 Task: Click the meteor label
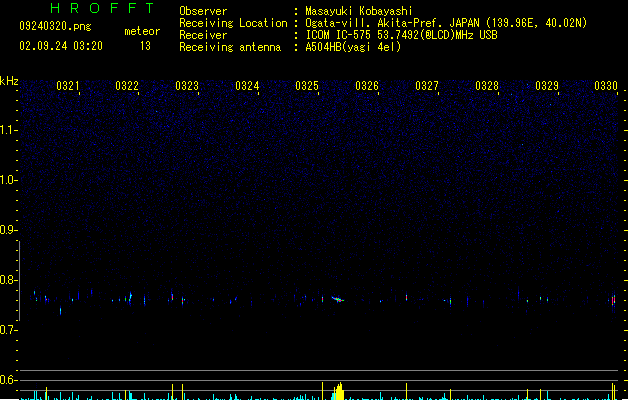click(x=142, y=31)
